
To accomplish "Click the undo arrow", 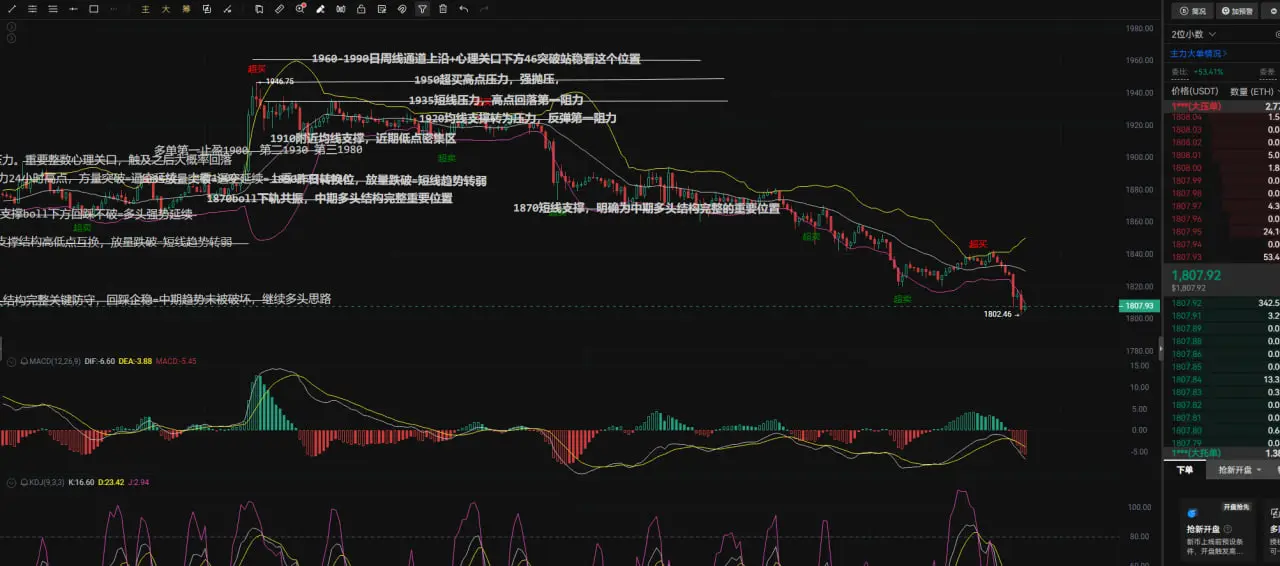I will (x=463, y=9).
